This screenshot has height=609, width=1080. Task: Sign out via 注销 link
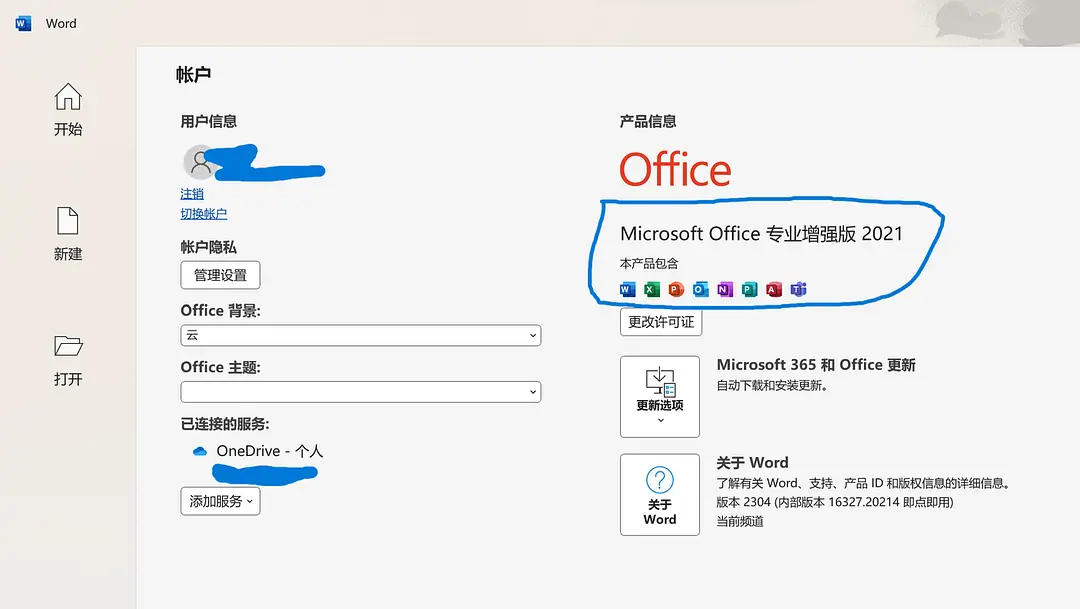click(x=192, y=194)
